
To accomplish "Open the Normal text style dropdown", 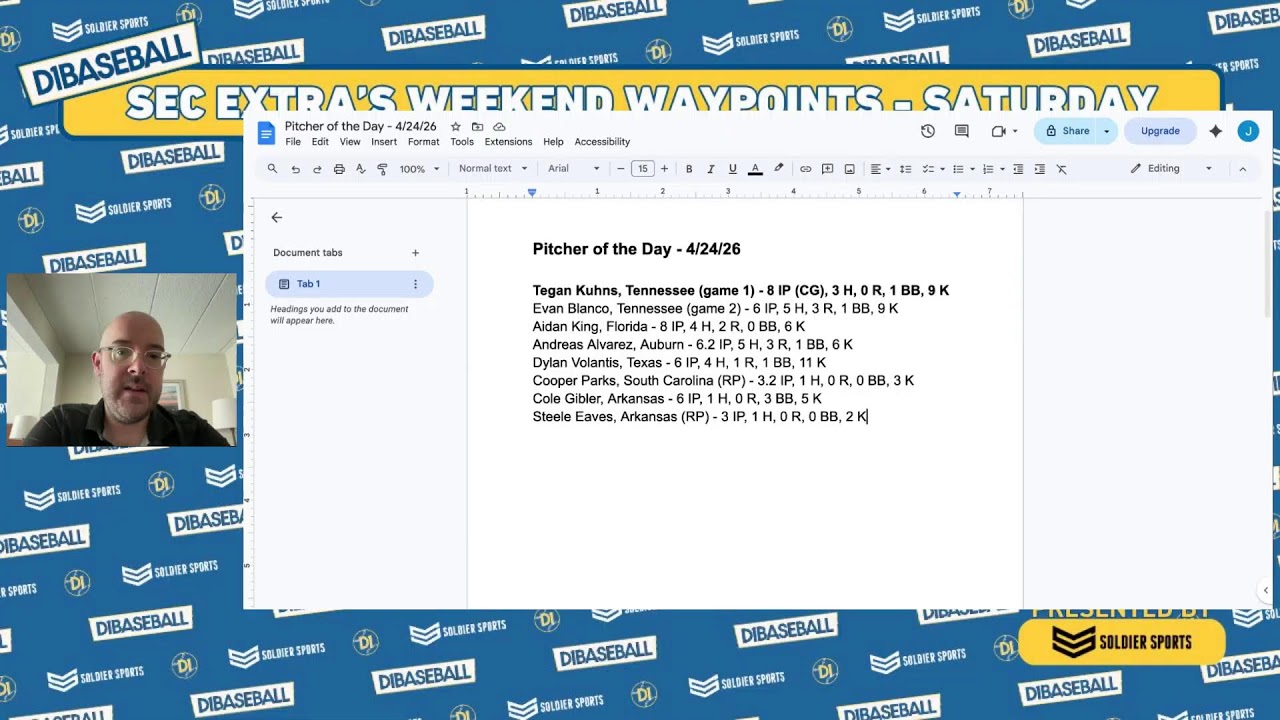I will point(493,169).
